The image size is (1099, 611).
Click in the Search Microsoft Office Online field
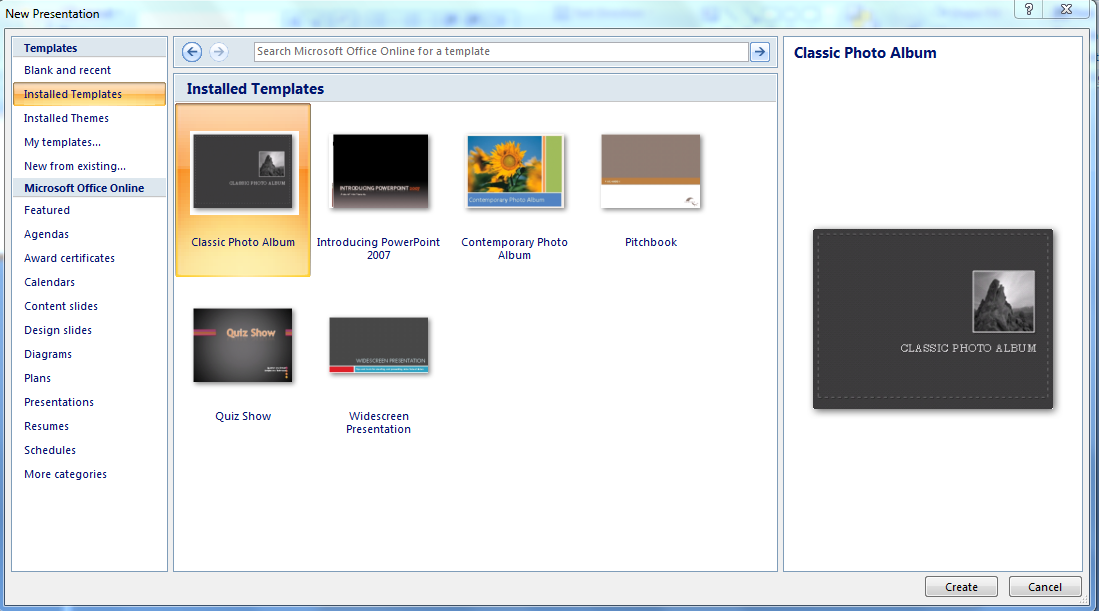pos(501,52)
